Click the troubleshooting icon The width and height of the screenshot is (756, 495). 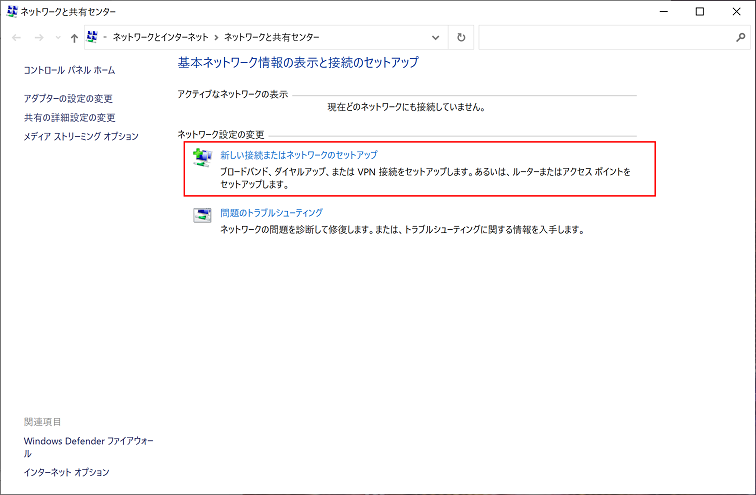tap(202, 215)
